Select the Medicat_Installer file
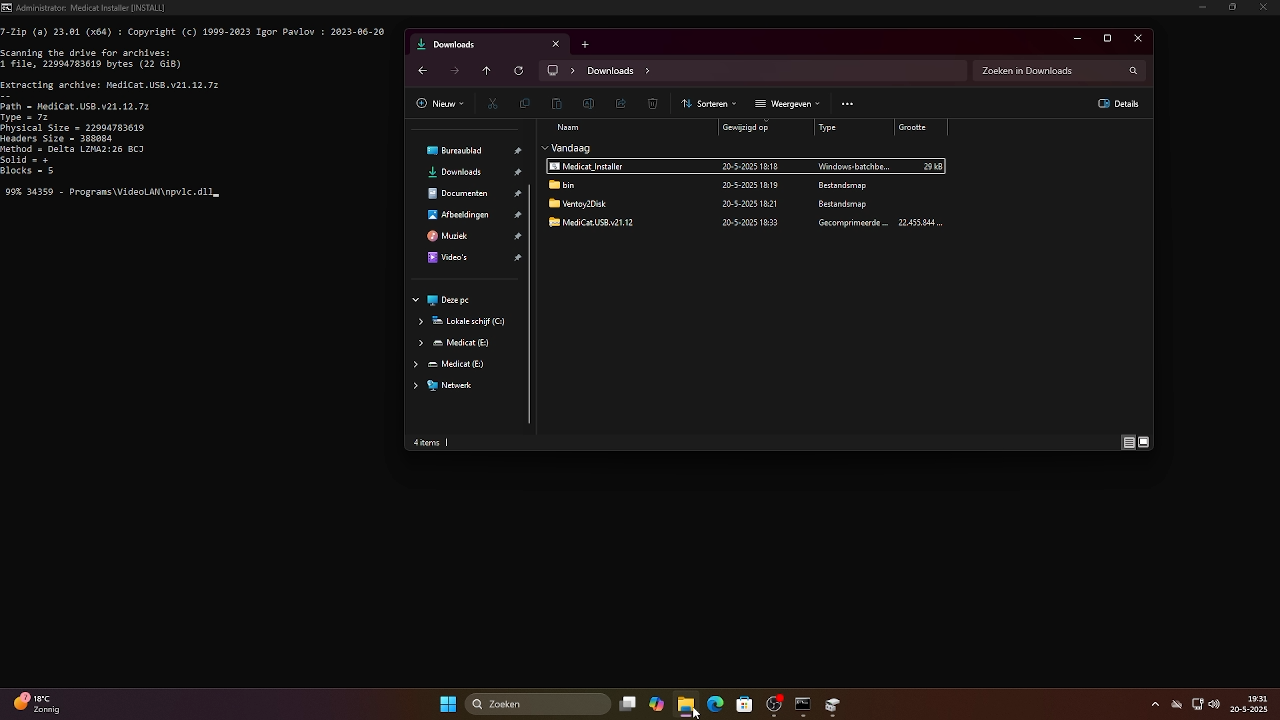 [746, 167]
